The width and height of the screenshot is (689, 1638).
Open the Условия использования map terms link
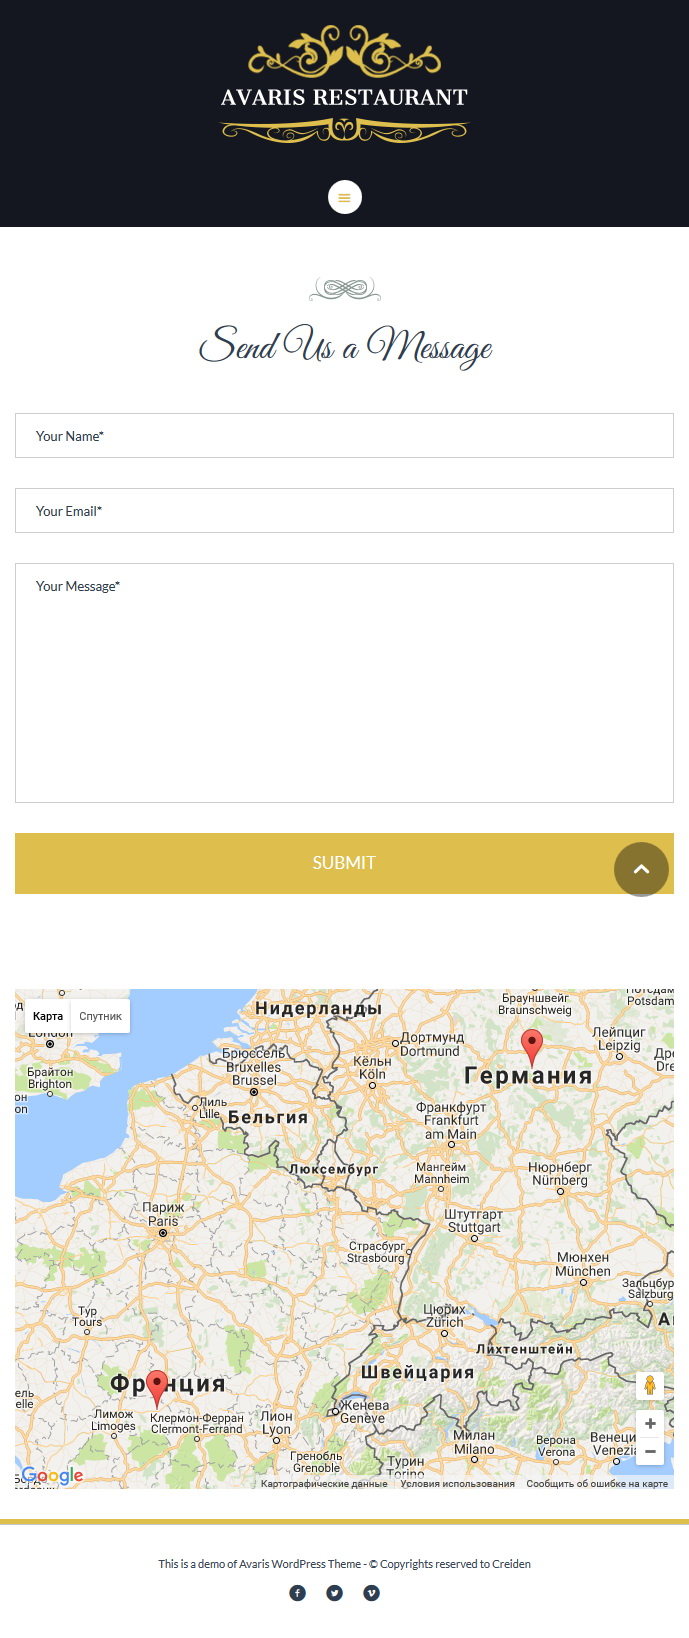click(x=457, y=1484)
